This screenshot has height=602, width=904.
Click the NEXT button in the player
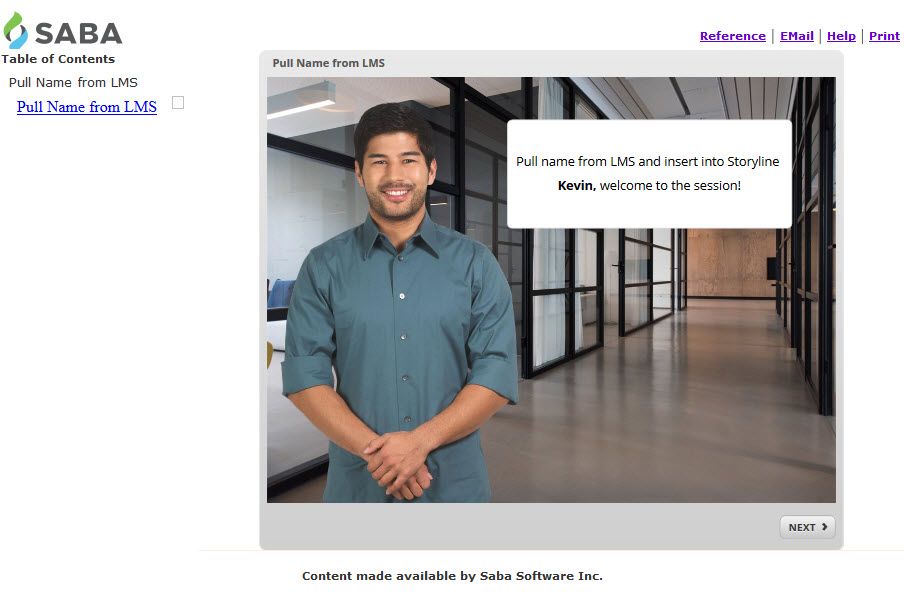click(x=807, y=527)
